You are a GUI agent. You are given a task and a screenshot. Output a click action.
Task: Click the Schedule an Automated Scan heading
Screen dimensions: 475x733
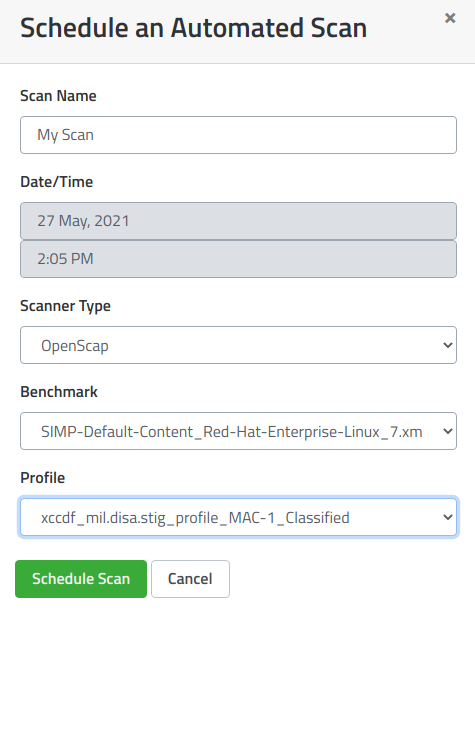194,28
